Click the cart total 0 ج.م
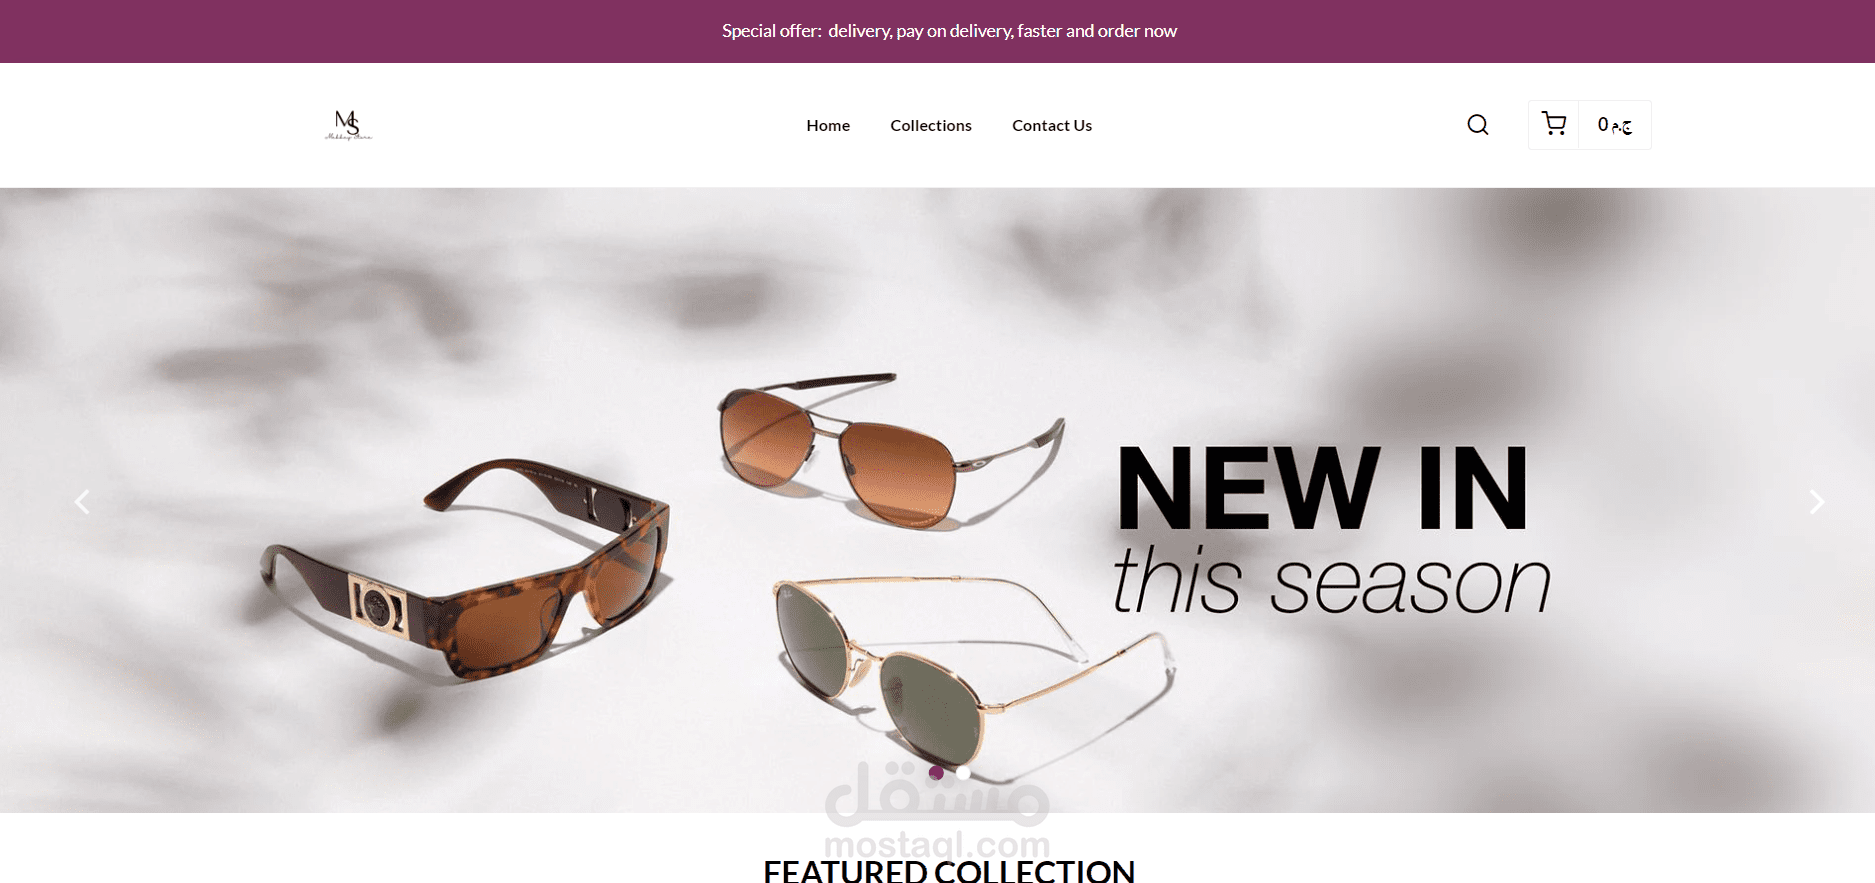Viewport: 1875px width, 883px height. 1615,125
